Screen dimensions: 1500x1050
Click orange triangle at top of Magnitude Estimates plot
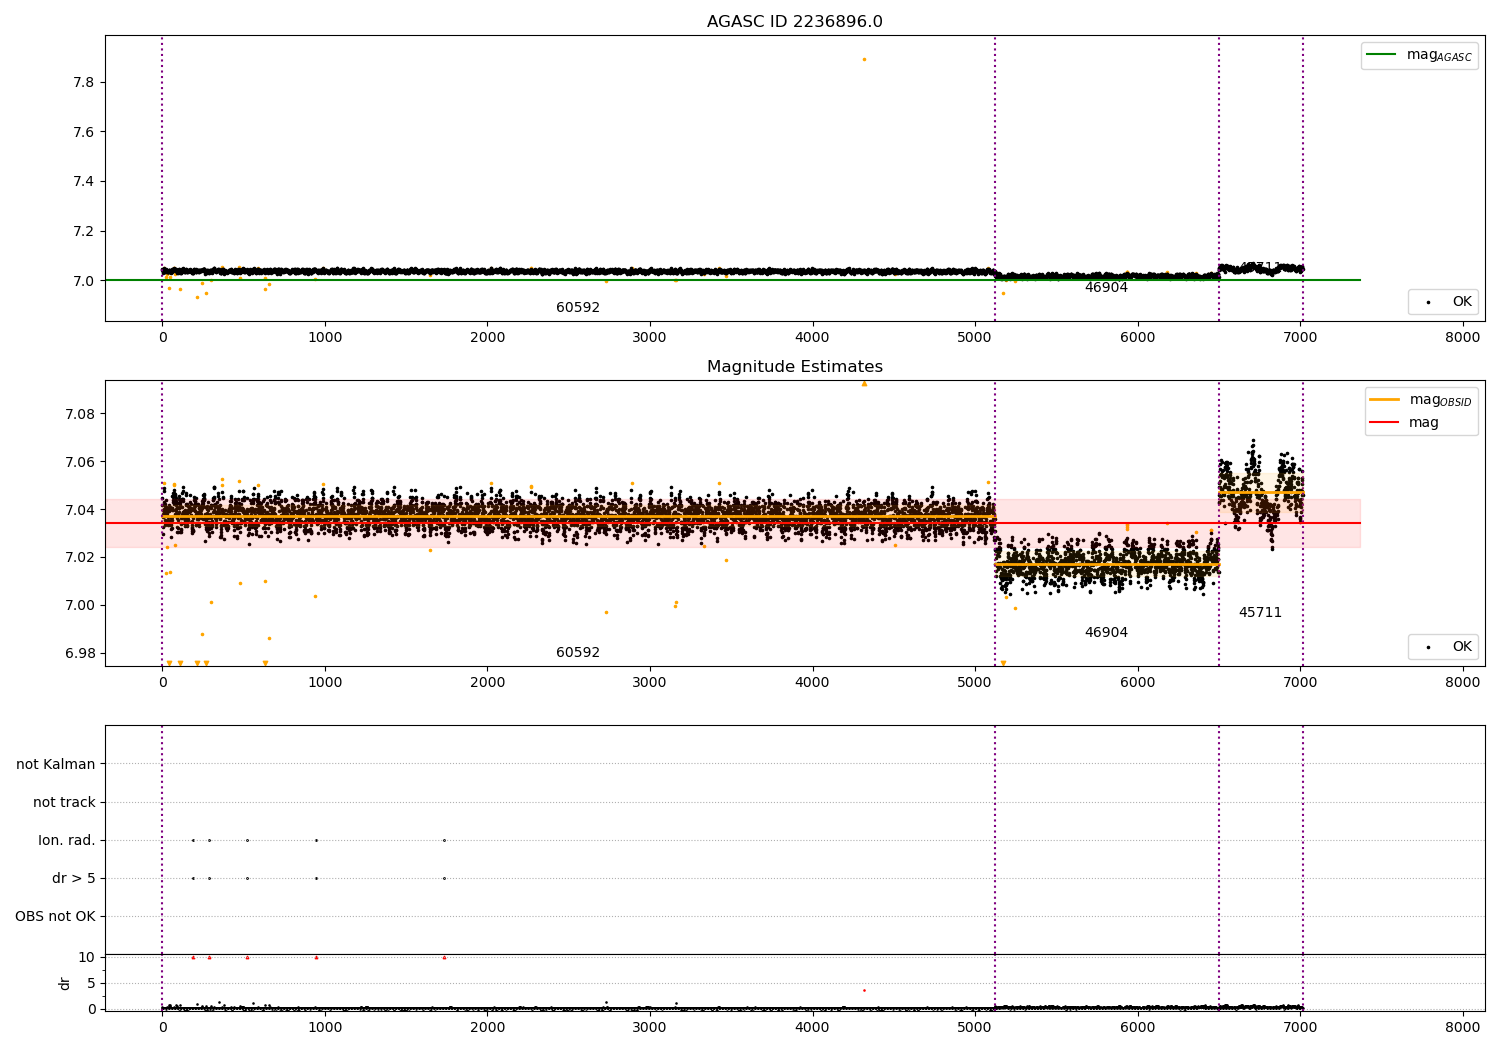864,384
